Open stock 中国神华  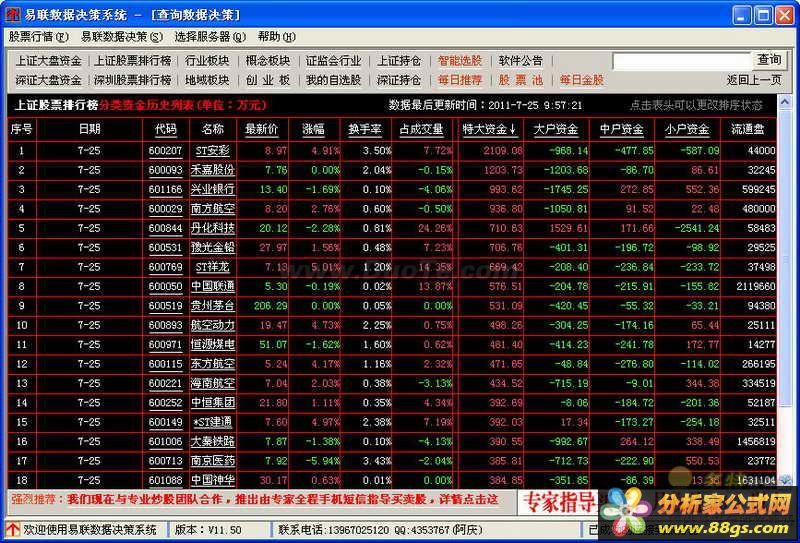click(x=213, y=480)
